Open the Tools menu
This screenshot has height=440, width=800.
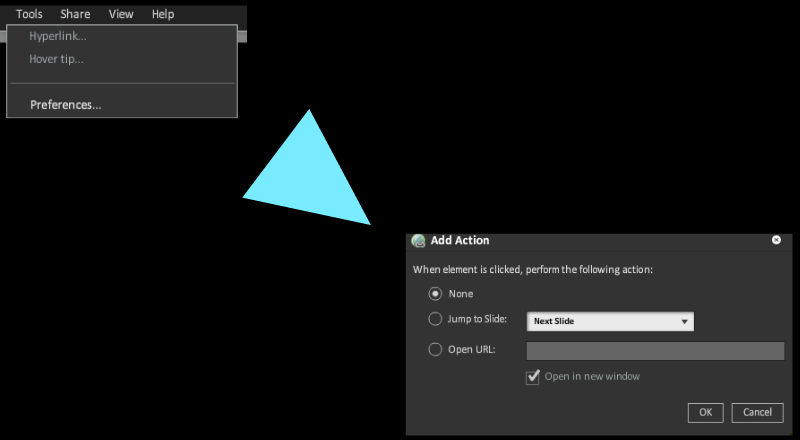29,14
